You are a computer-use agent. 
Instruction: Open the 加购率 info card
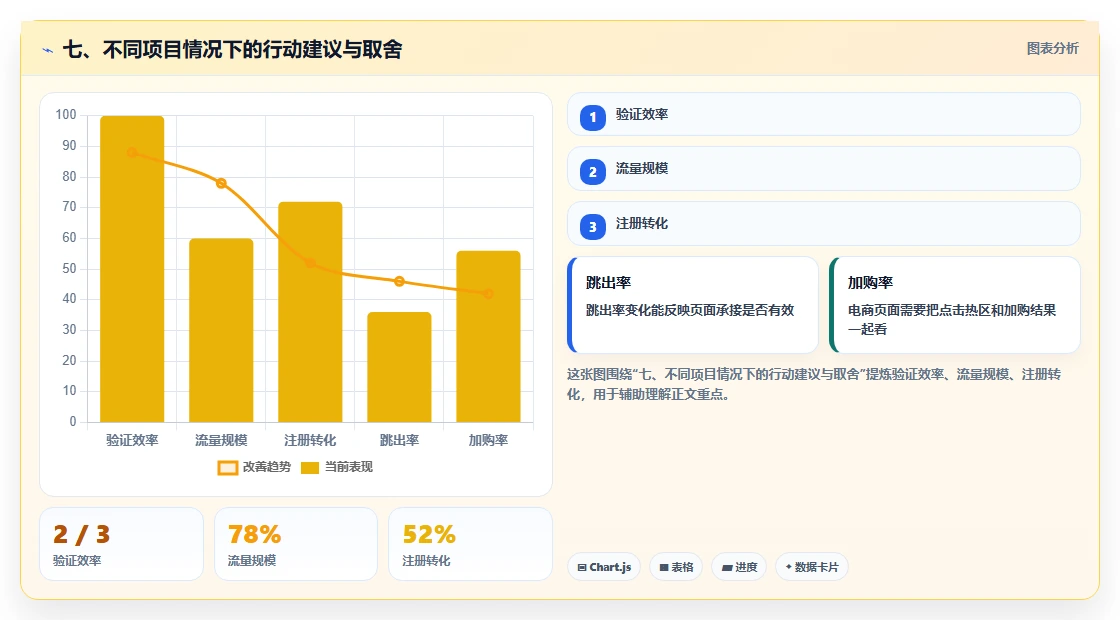click(x=955, y=305)
